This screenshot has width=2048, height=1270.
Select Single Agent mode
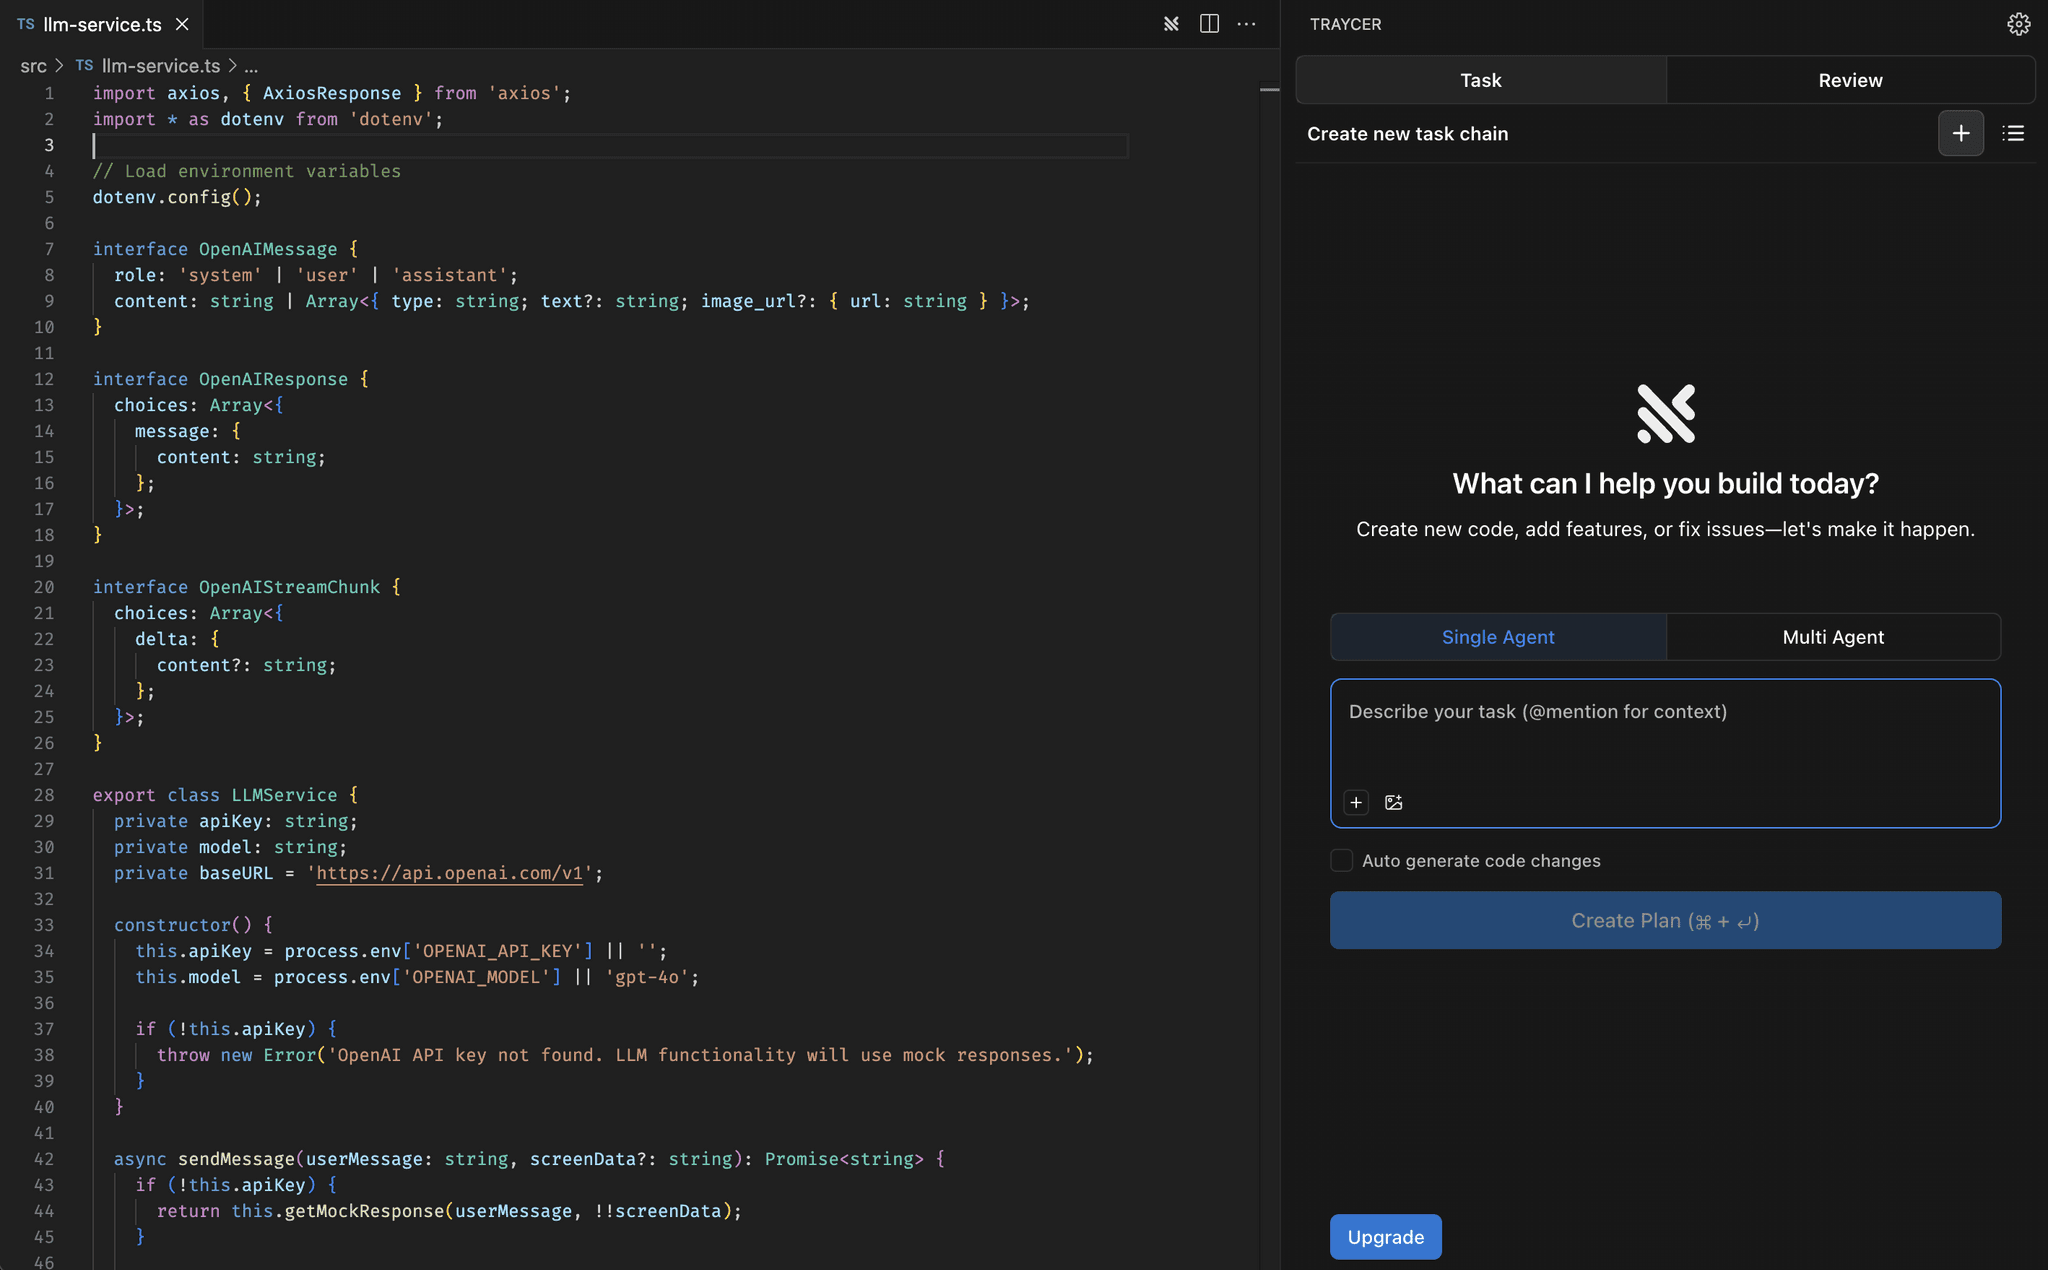point(1497,637)
